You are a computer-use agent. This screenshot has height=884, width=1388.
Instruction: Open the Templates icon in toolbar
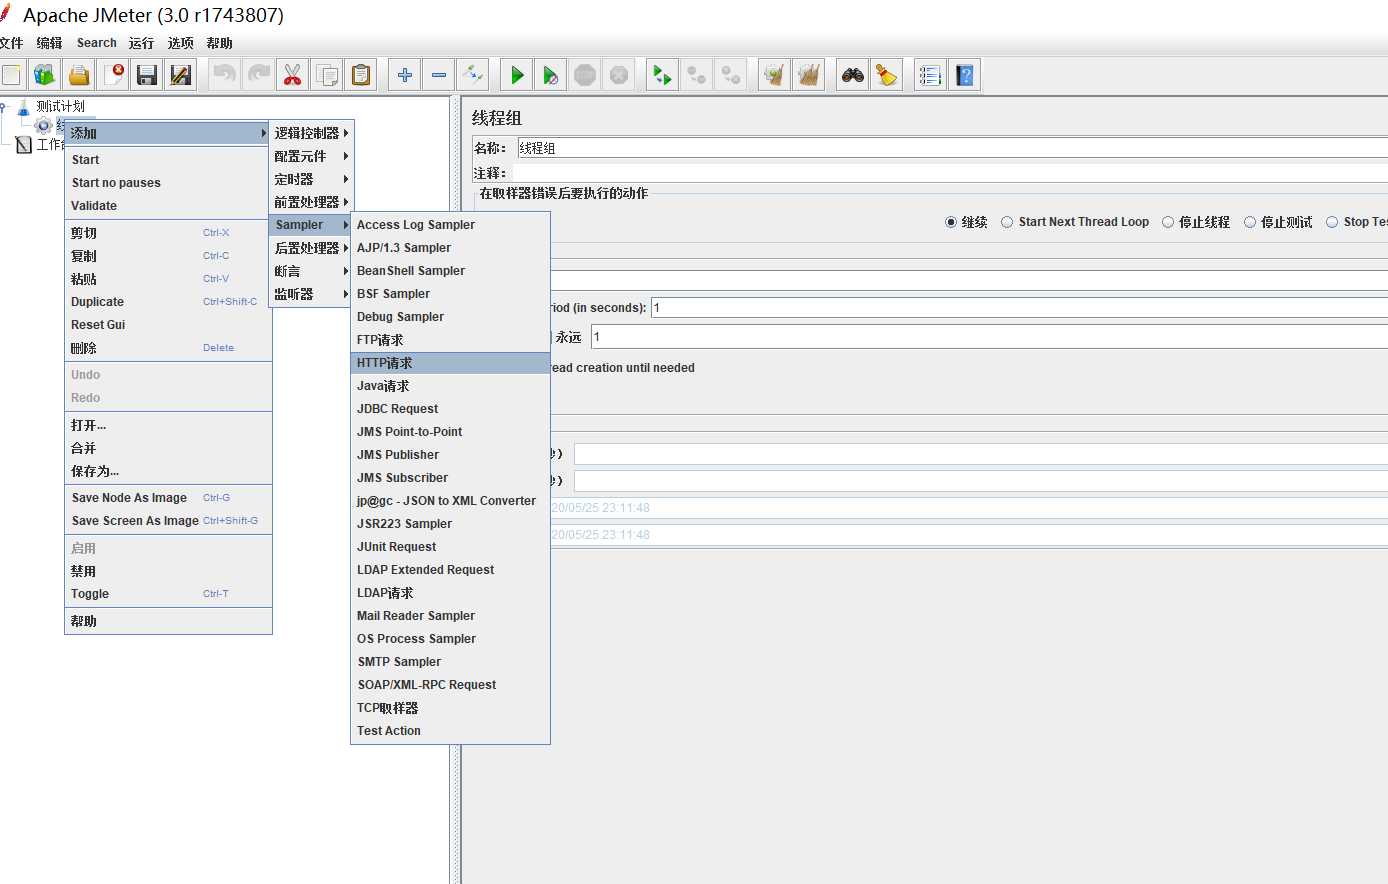tap(45, 75)
